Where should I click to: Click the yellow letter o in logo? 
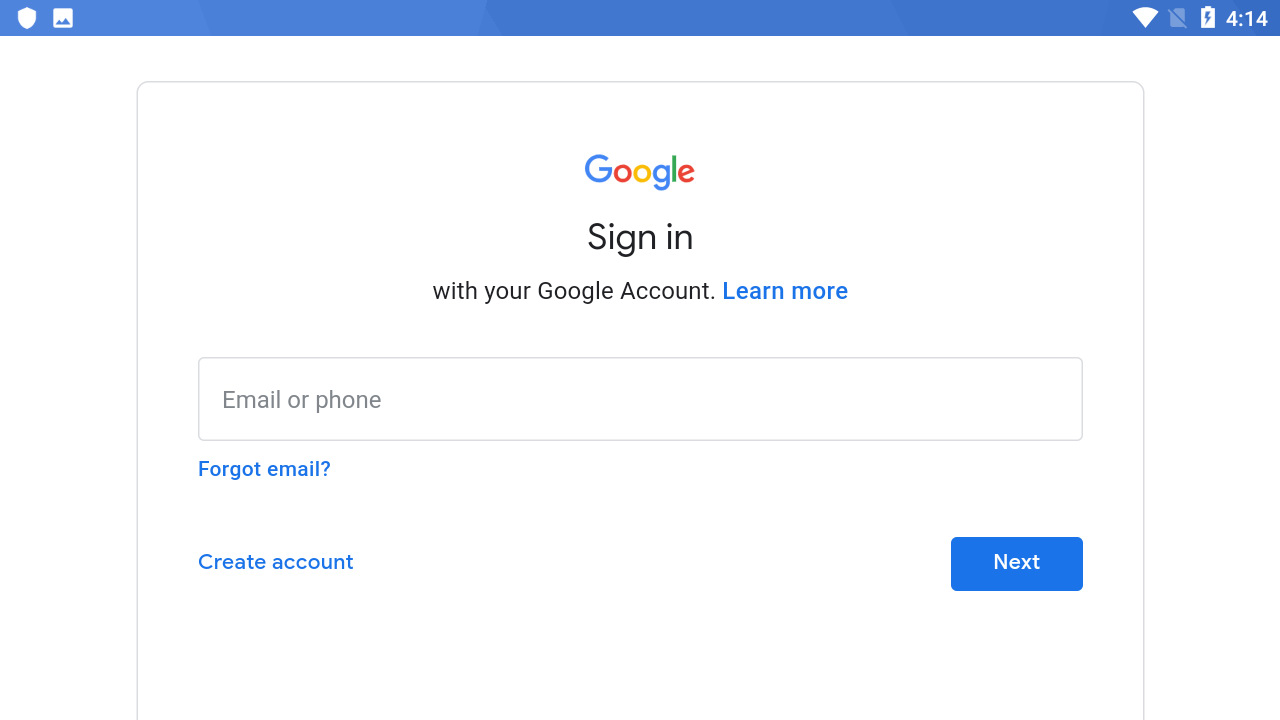coord(642,173)
